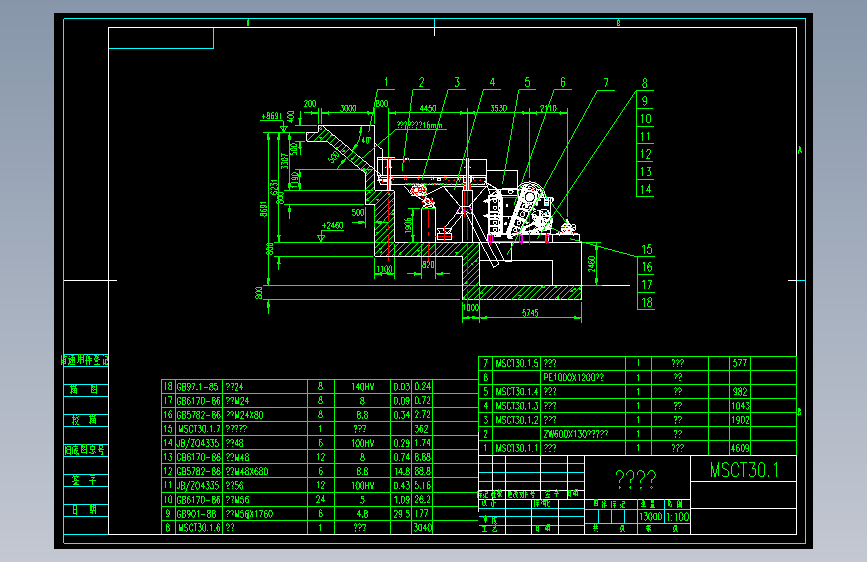Click balloon callout number 15 at the lower right

tap(646, 249)
